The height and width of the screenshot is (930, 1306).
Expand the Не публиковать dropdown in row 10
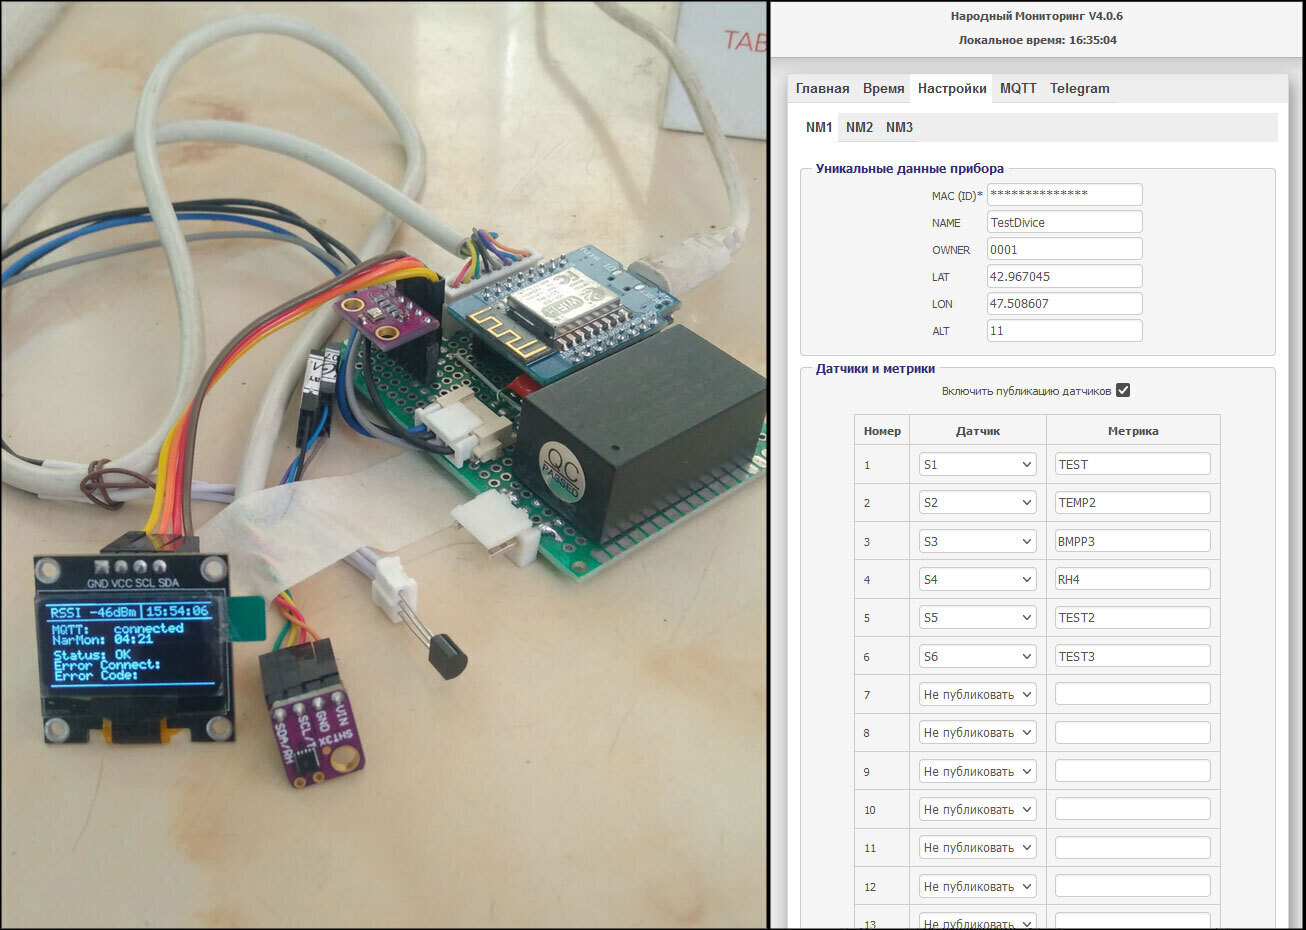click(977, 809)
